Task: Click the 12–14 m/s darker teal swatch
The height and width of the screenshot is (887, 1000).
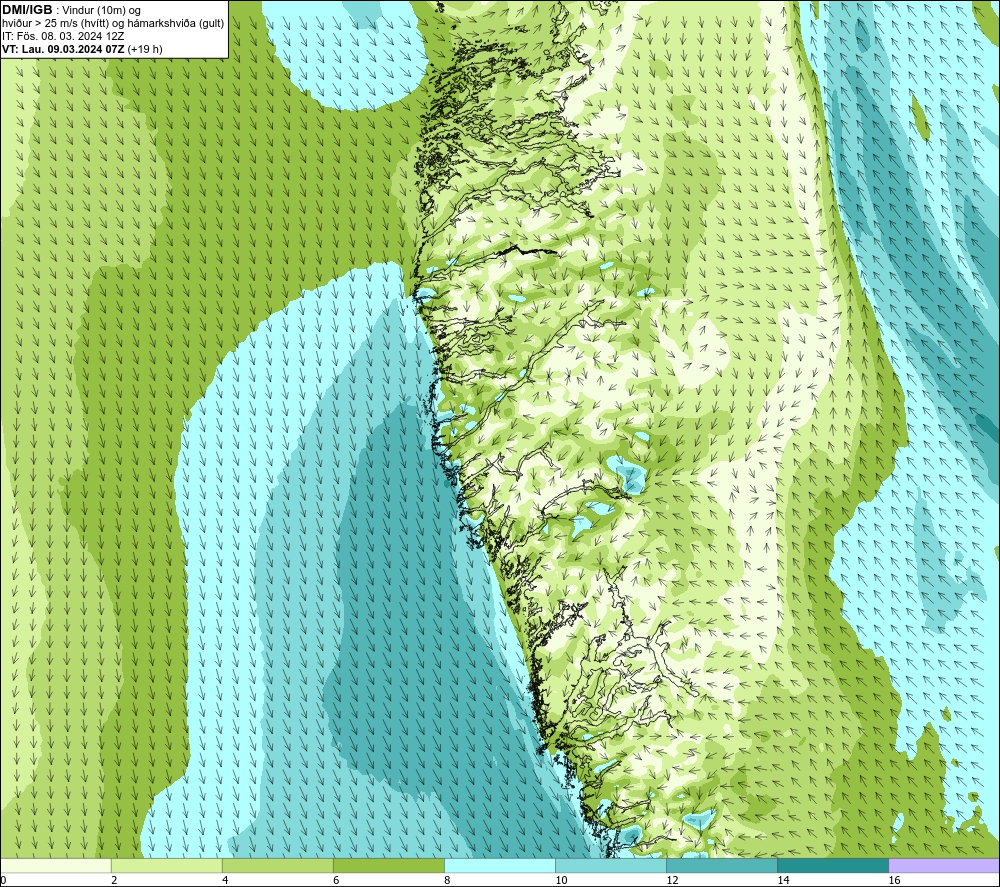Action: [x=721, y=865]
